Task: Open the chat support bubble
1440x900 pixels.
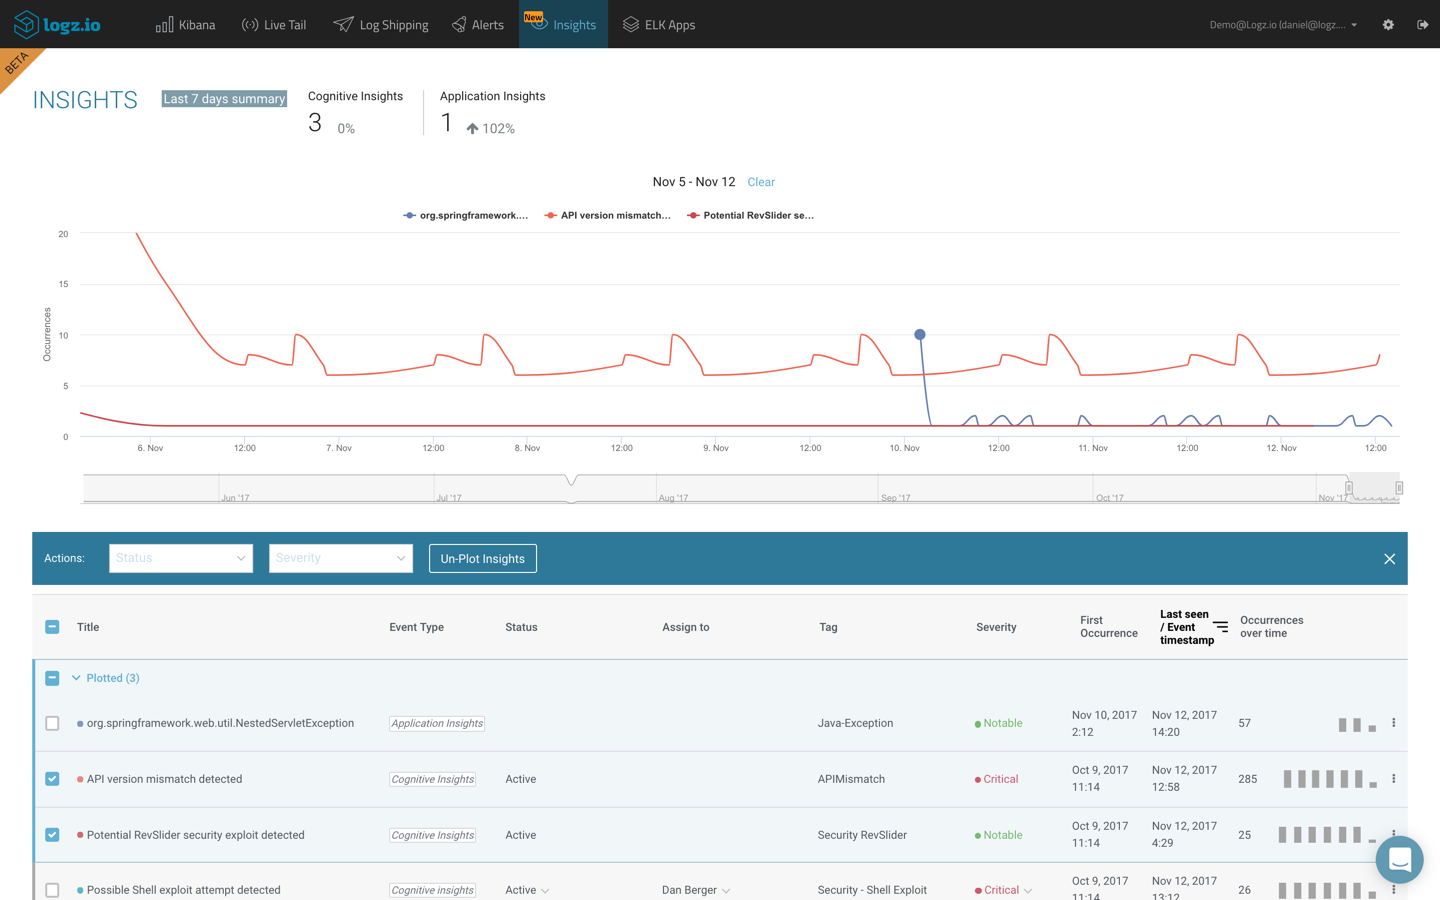Action: tap(1399, 859)
